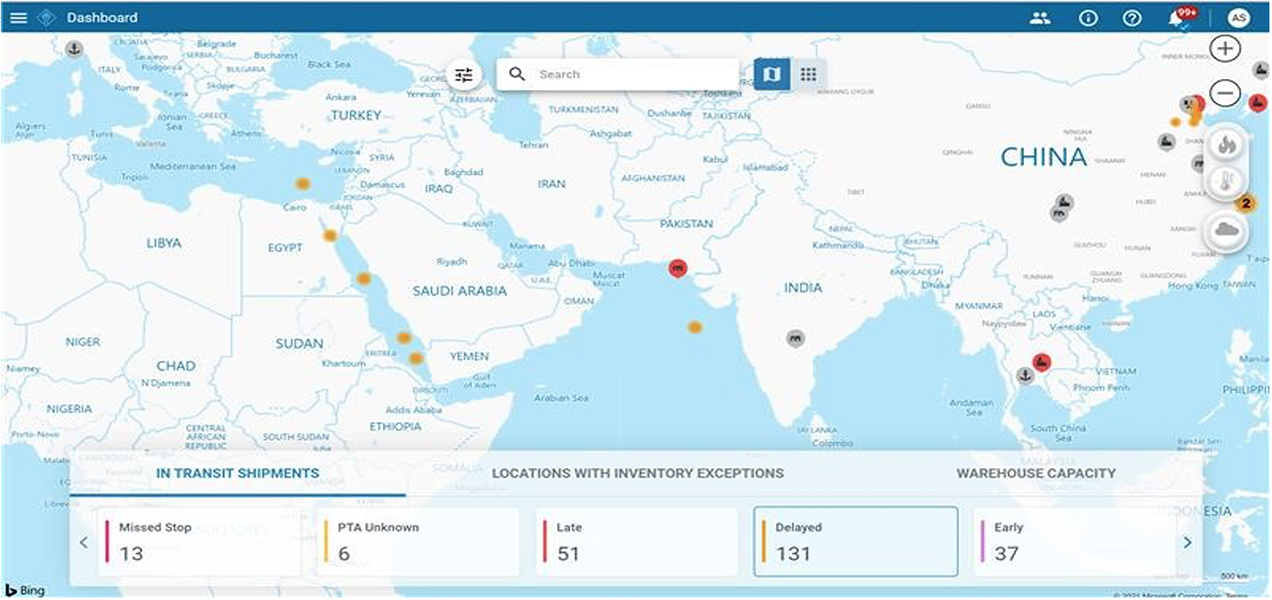Viewport: 1272px width, 600px height.
Task: Toggle the cloud weather overlay
Action: click(1226, 231)
